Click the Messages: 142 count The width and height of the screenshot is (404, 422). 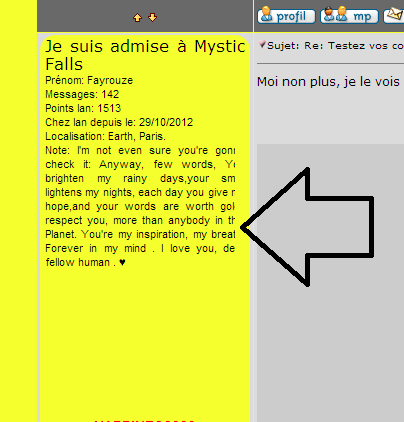point(82,94)
